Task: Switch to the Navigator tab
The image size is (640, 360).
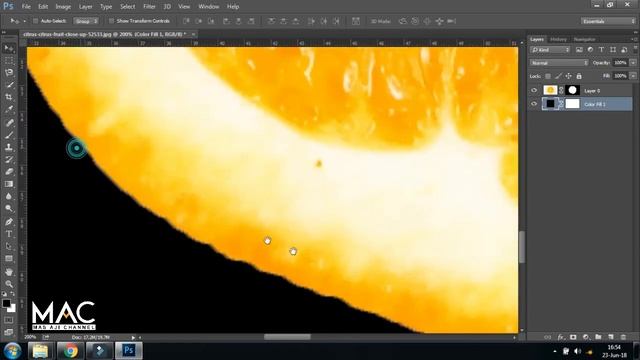Action: 584,40
